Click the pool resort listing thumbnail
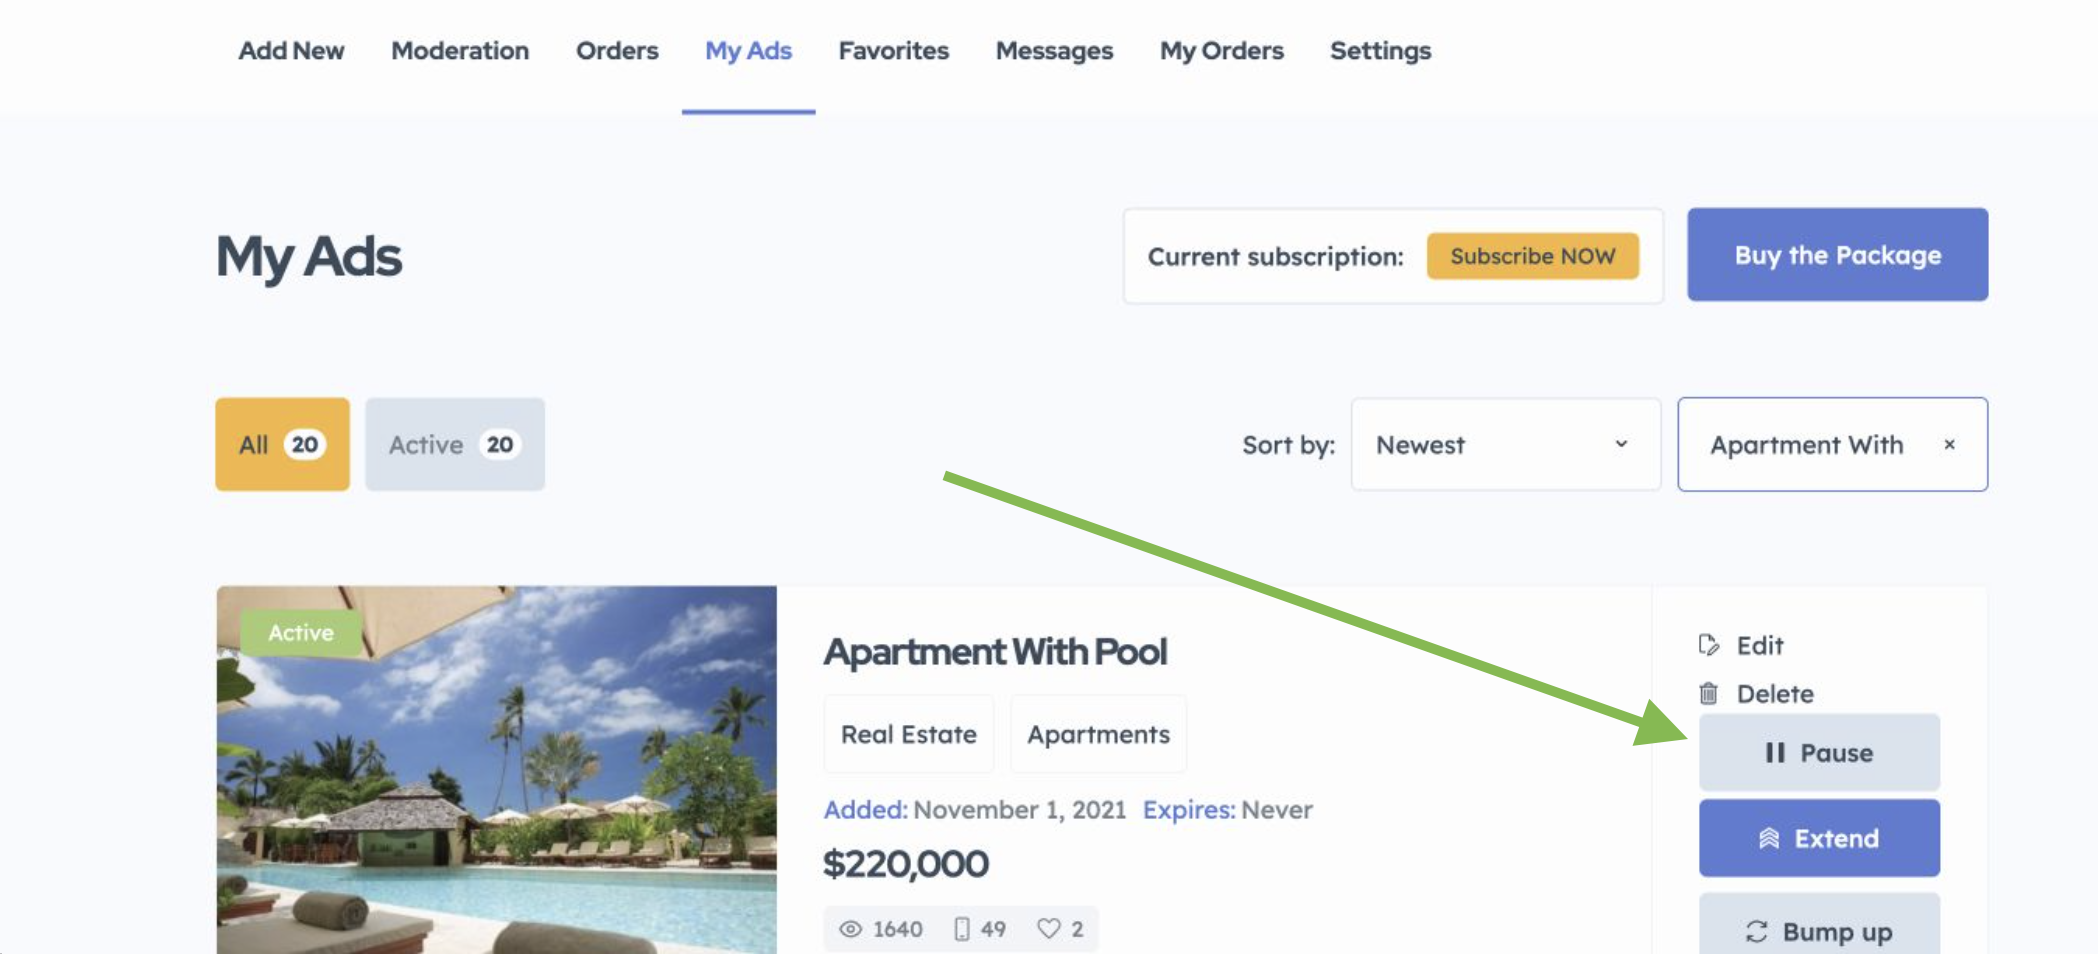Viewport: 2098px width, 954px height. click(x=496, y=769)
